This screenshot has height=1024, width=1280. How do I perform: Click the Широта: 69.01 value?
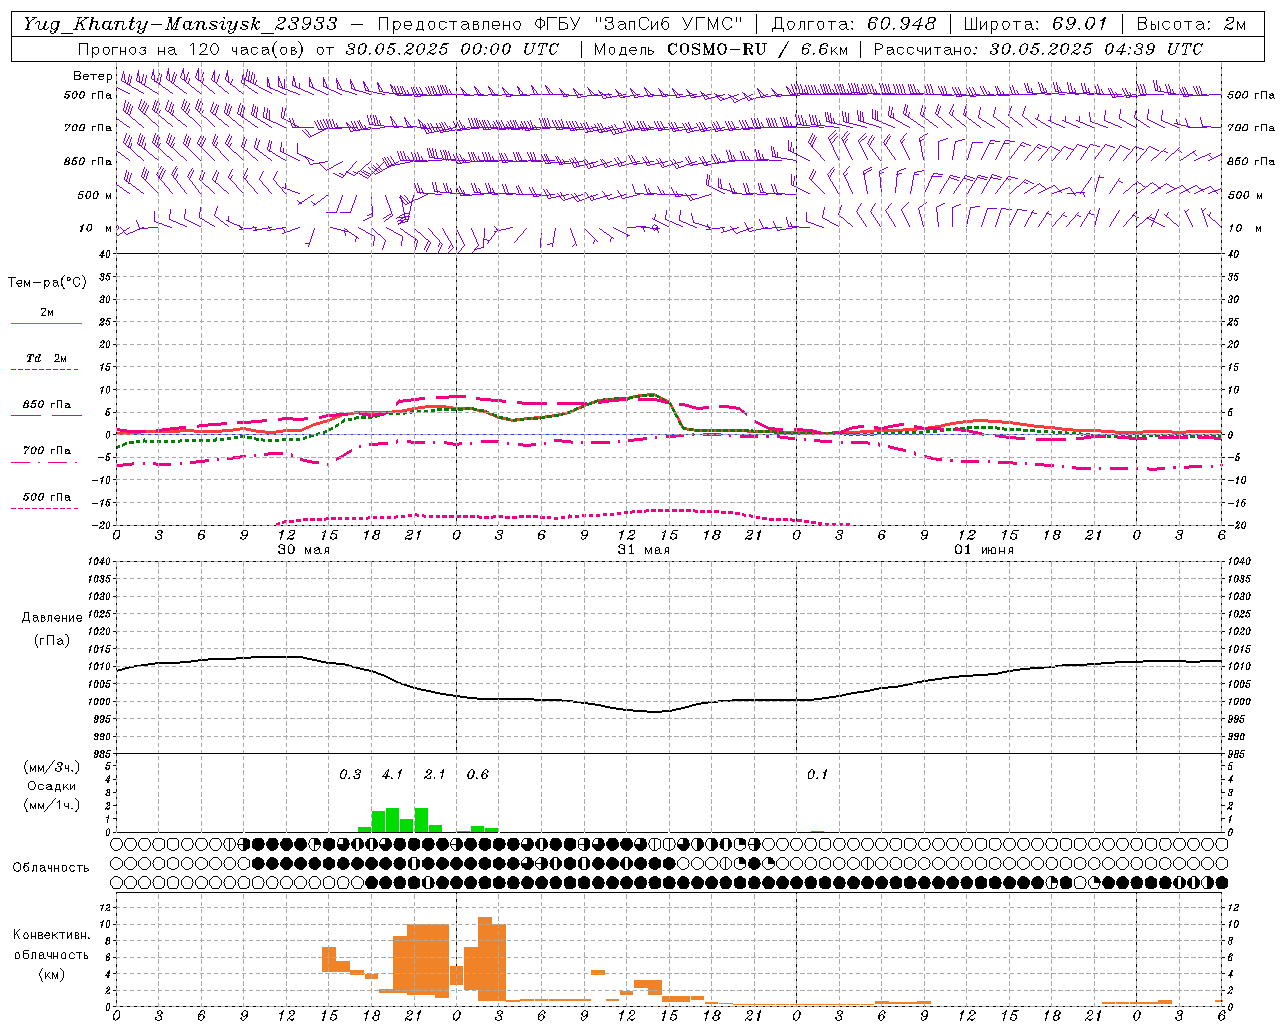coord(1035,24)
